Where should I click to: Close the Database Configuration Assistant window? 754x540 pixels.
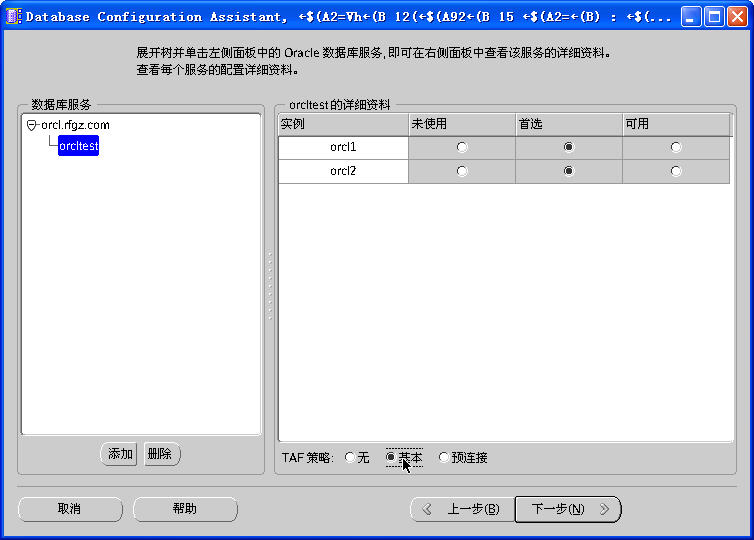737,17
